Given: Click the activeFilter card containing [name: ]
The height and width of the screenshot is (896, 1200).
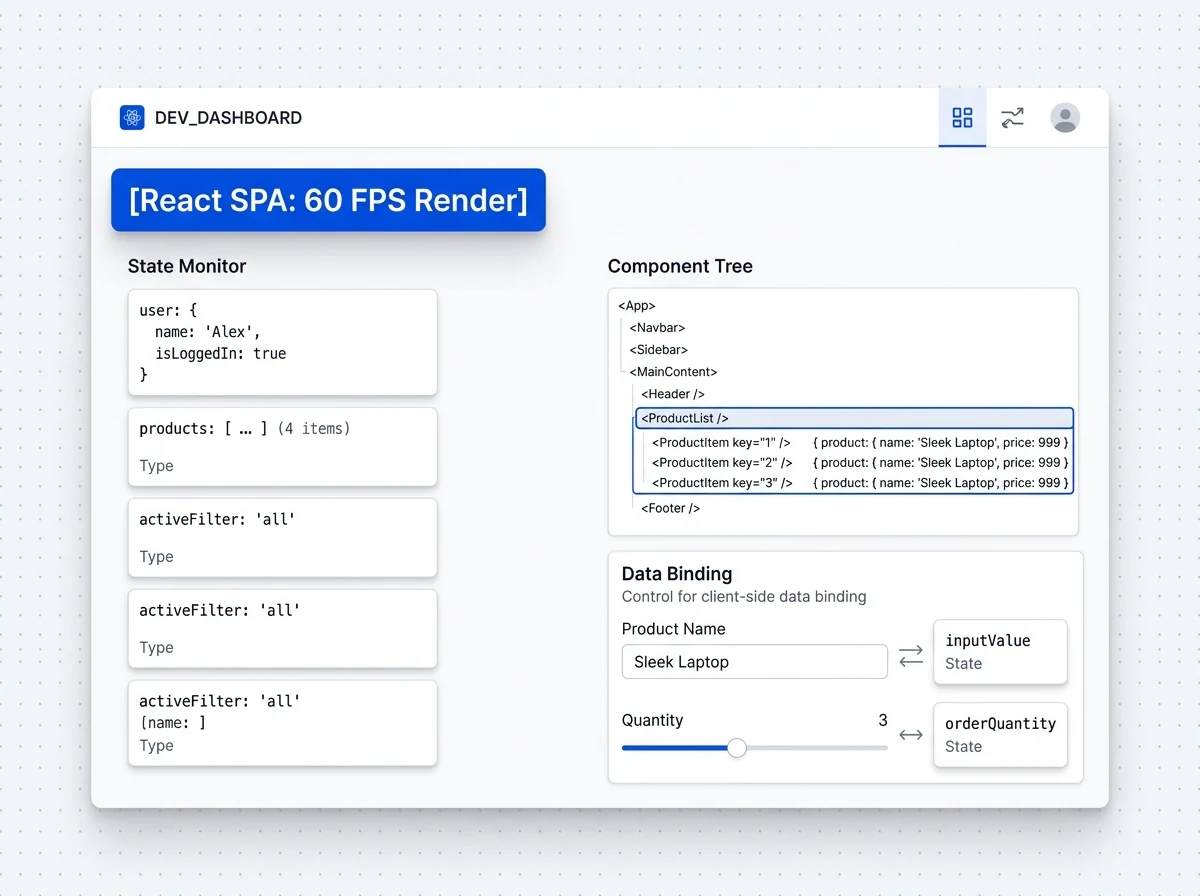Looking at the screenshot, I should tap(283, 723).
